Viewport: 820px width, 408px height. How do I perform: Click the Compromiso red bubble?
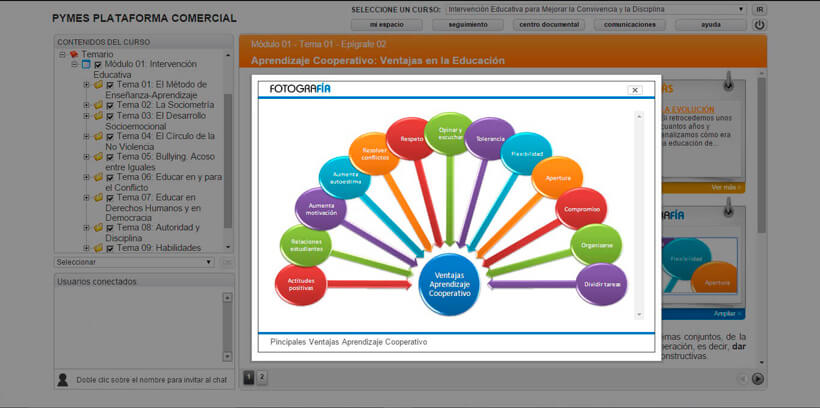(582, 209)
